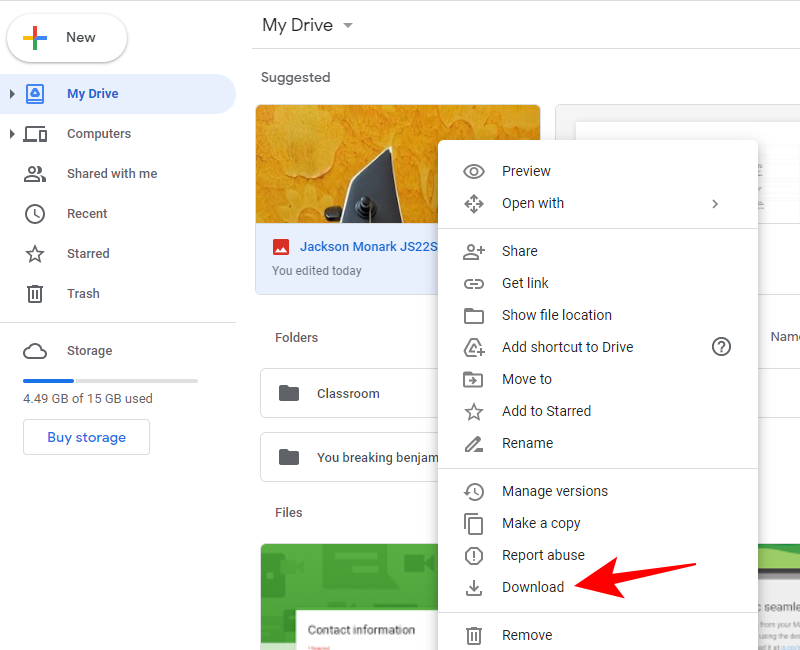This screenshot has height=650, width=800.
Task: Click the Buy storage button
Action: click(x=86, y=437)
